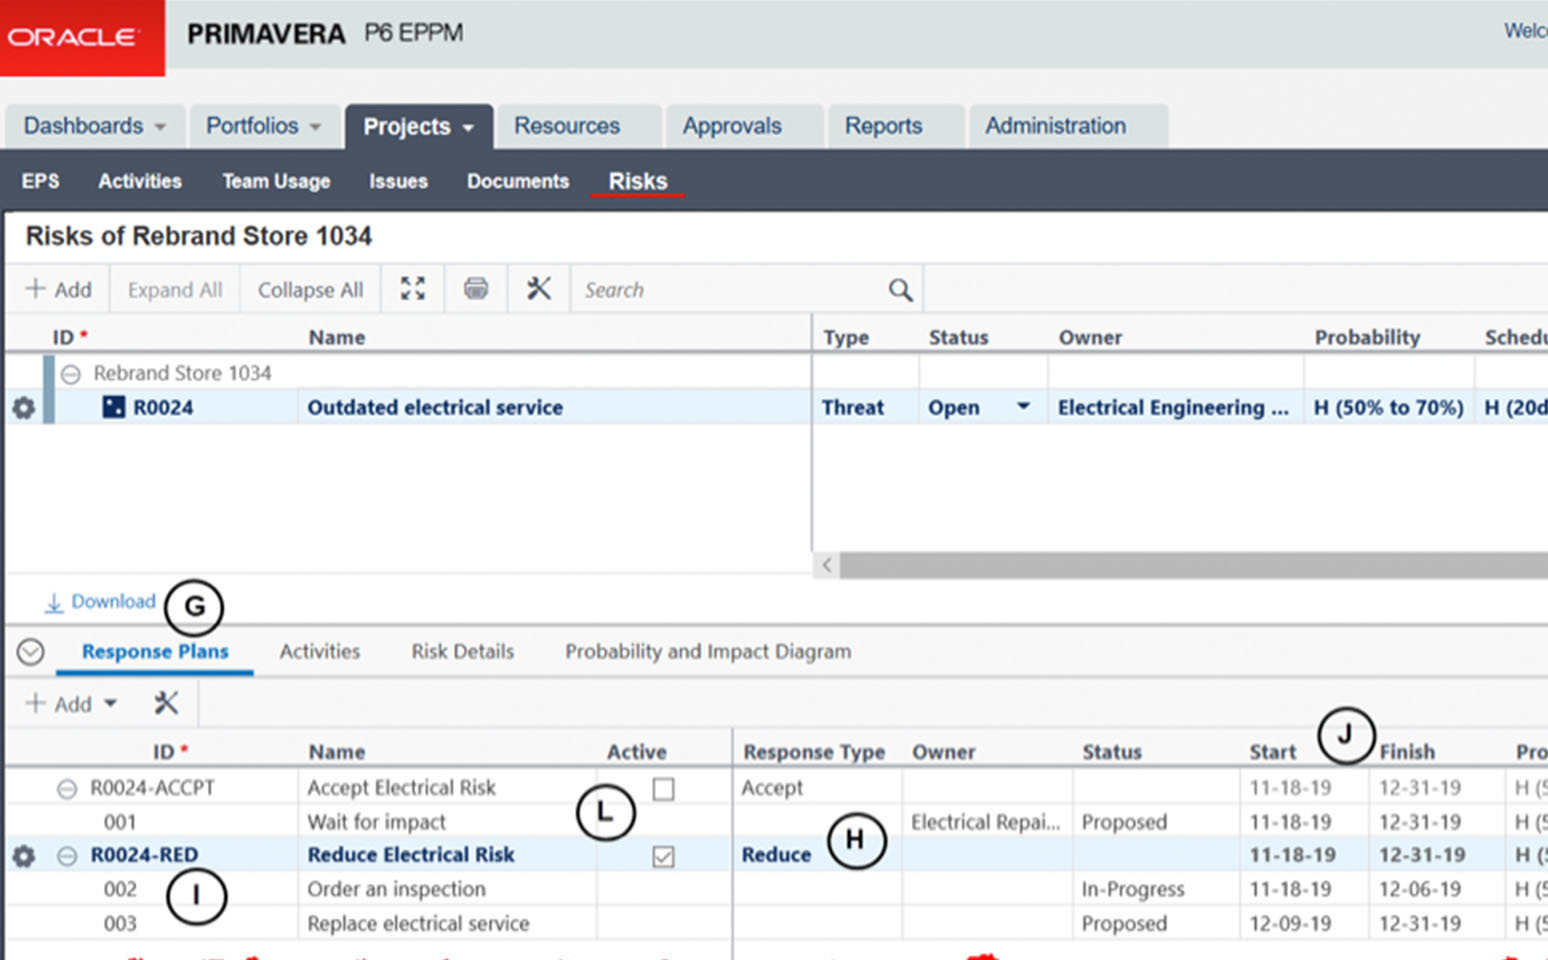The image size is (1548, 960).
Task: Click the fullscreen expand icon in risks toolbar
Action: [x=413, y=289]
